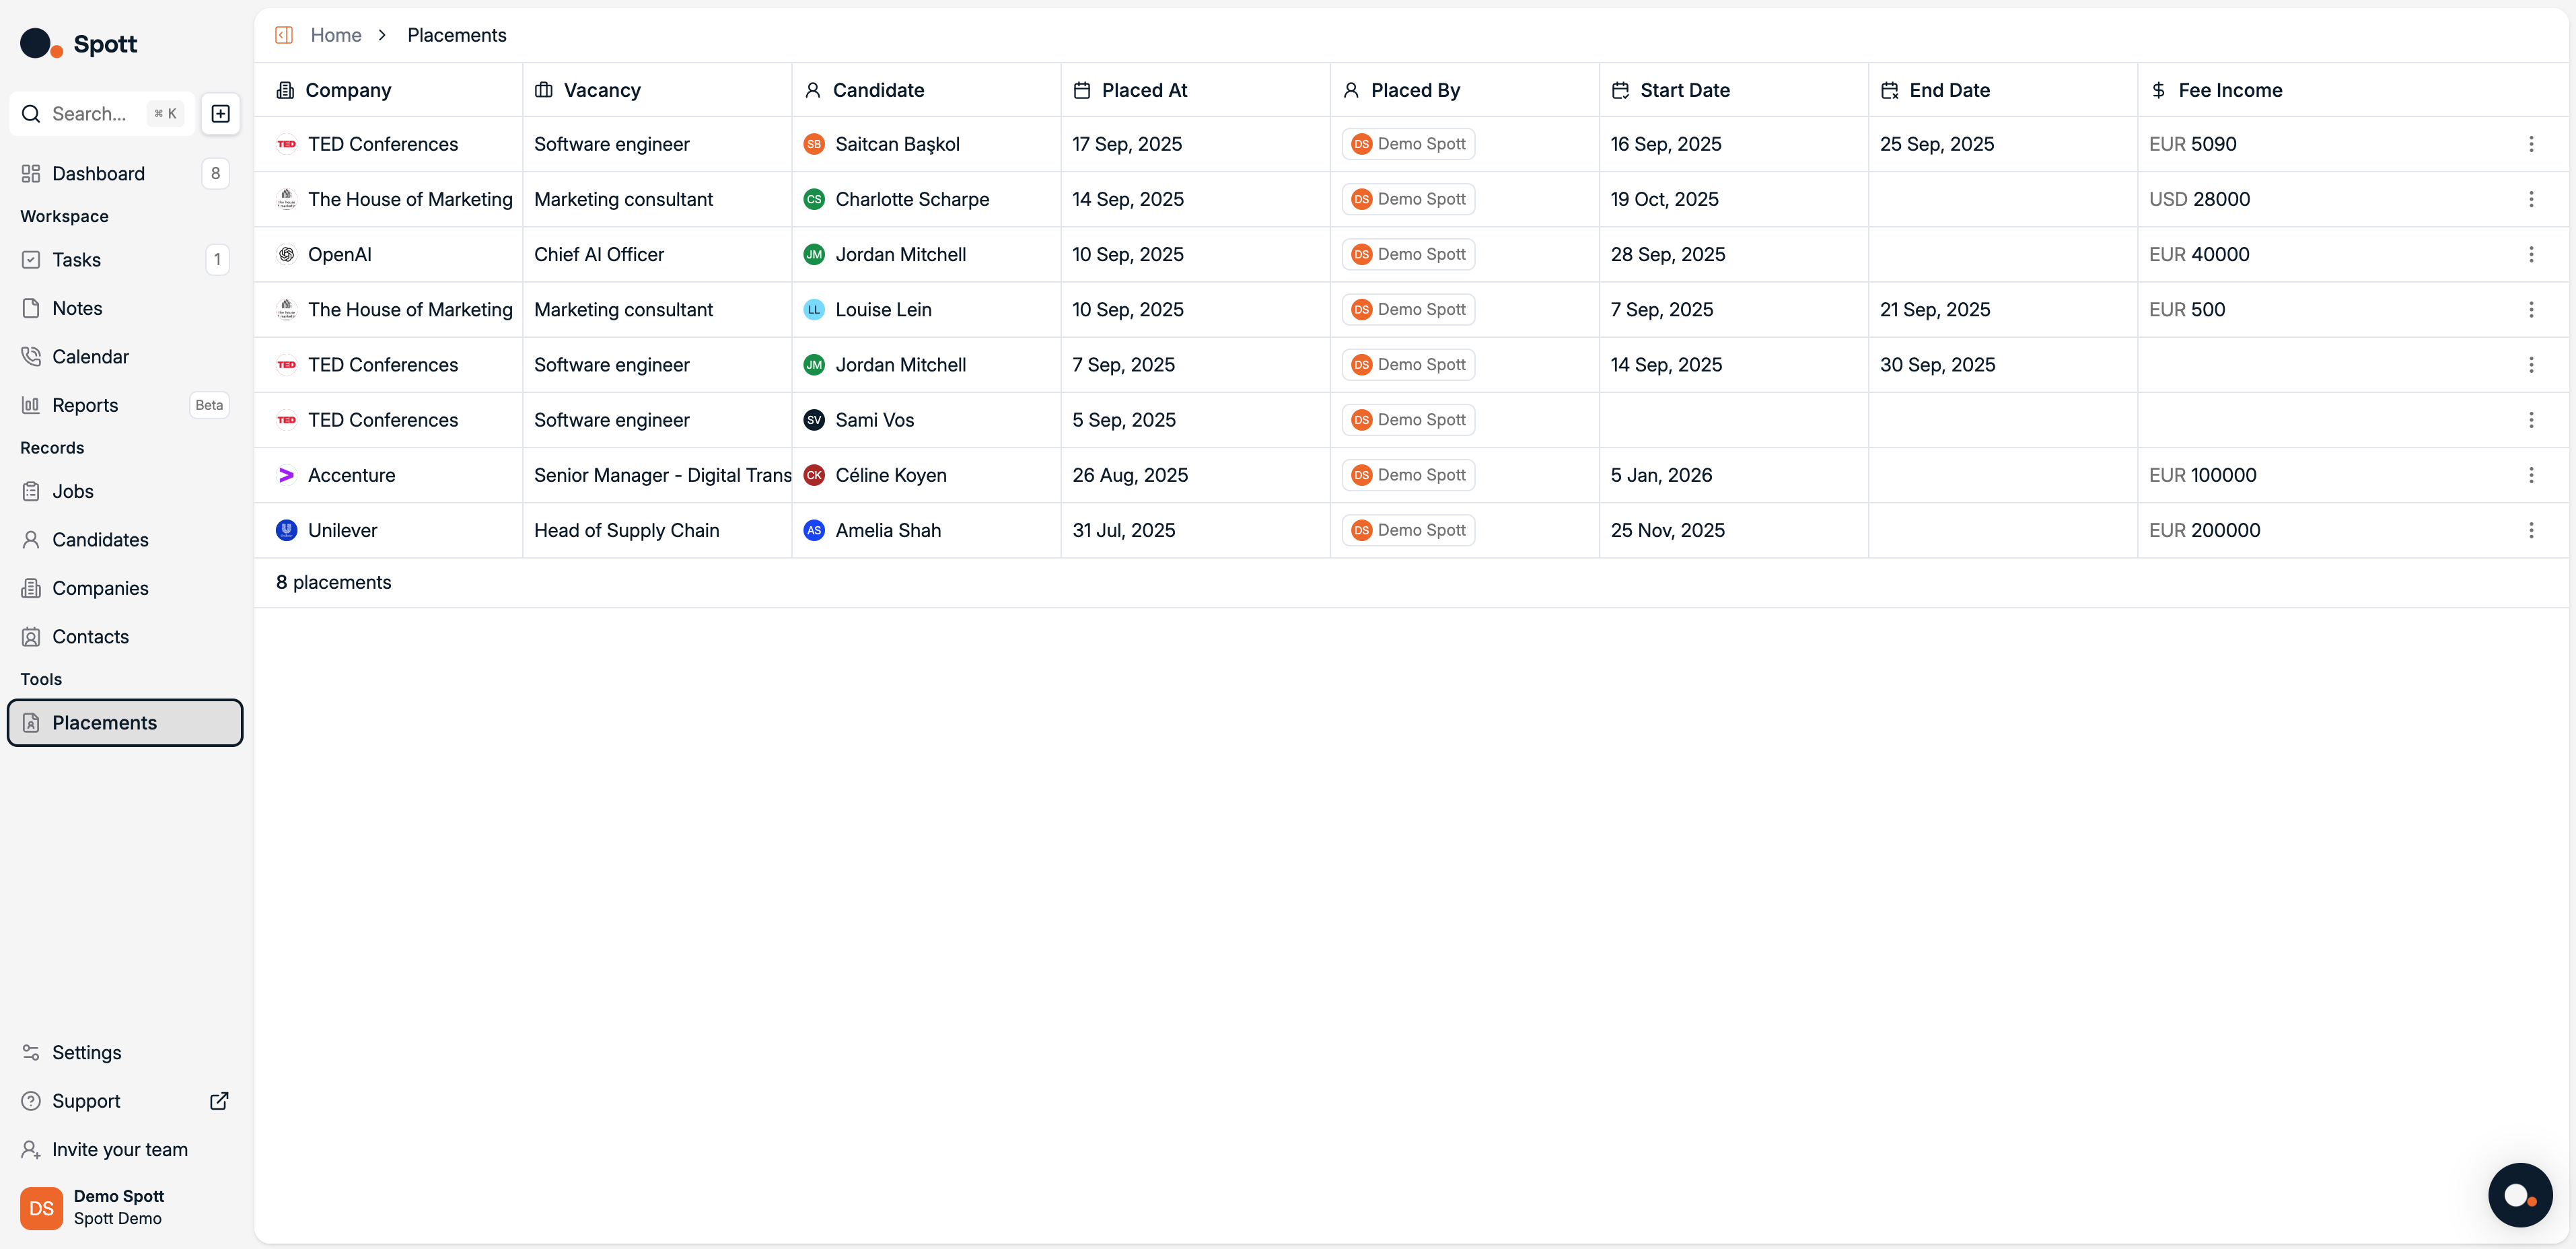Click Céline Koyen's avatar icon
2576x1249 pixels.
tap(814, 475)
